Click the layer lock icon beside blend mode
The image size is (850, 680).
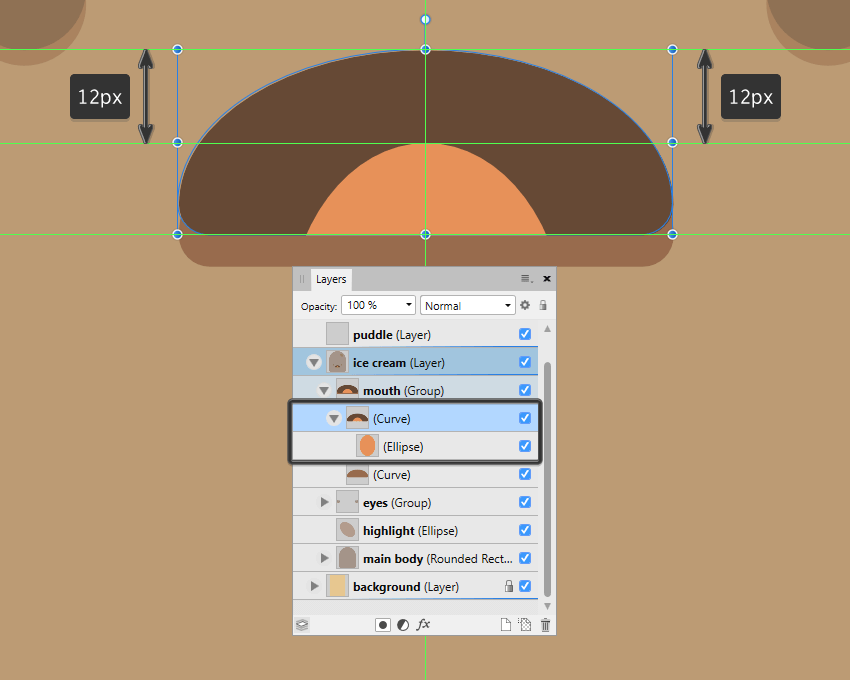tap(543, 305)
